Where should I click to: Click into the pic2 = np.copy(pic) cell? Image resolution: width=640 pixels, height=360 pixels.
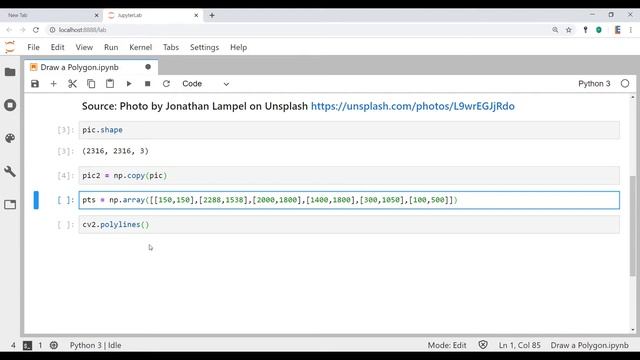(349, 176)
